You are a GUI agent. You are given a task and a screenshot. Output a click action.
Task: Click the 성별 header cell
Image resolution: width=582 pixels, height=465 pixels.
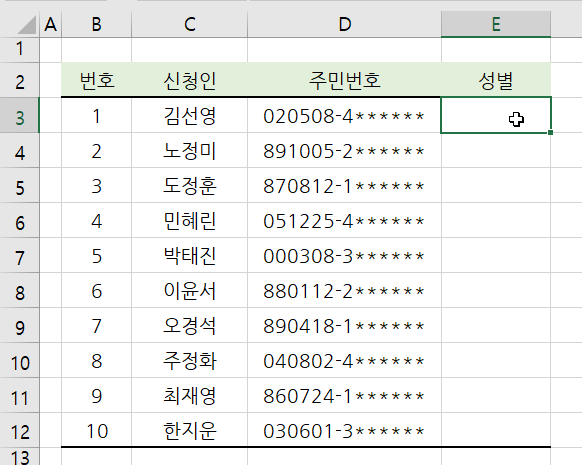coord(496,80)
